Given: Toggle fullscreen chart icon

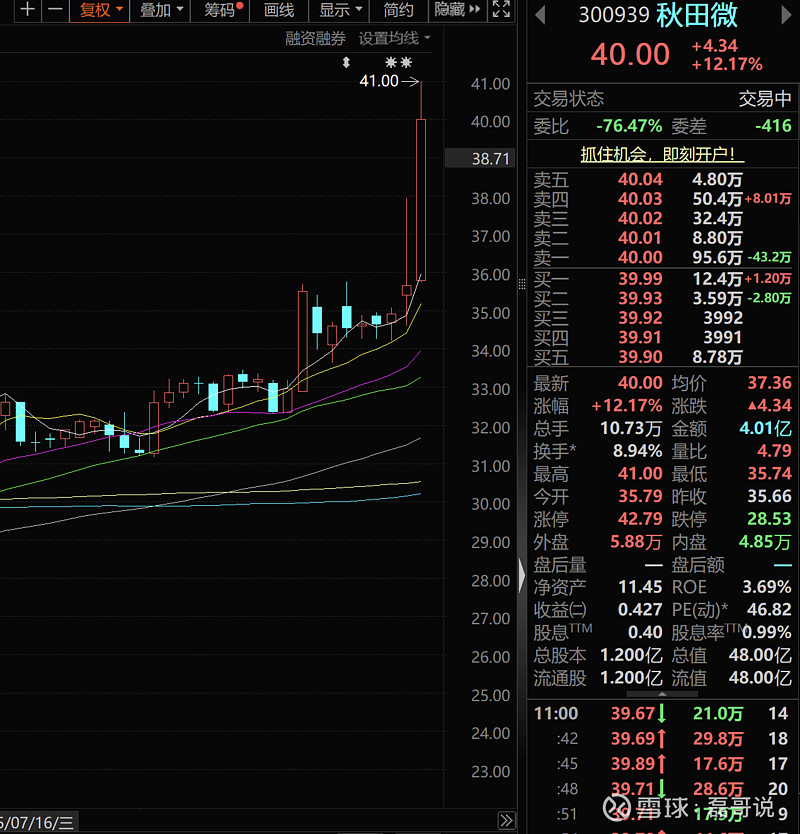Looking at the screenshot, I should coord(501,10).
